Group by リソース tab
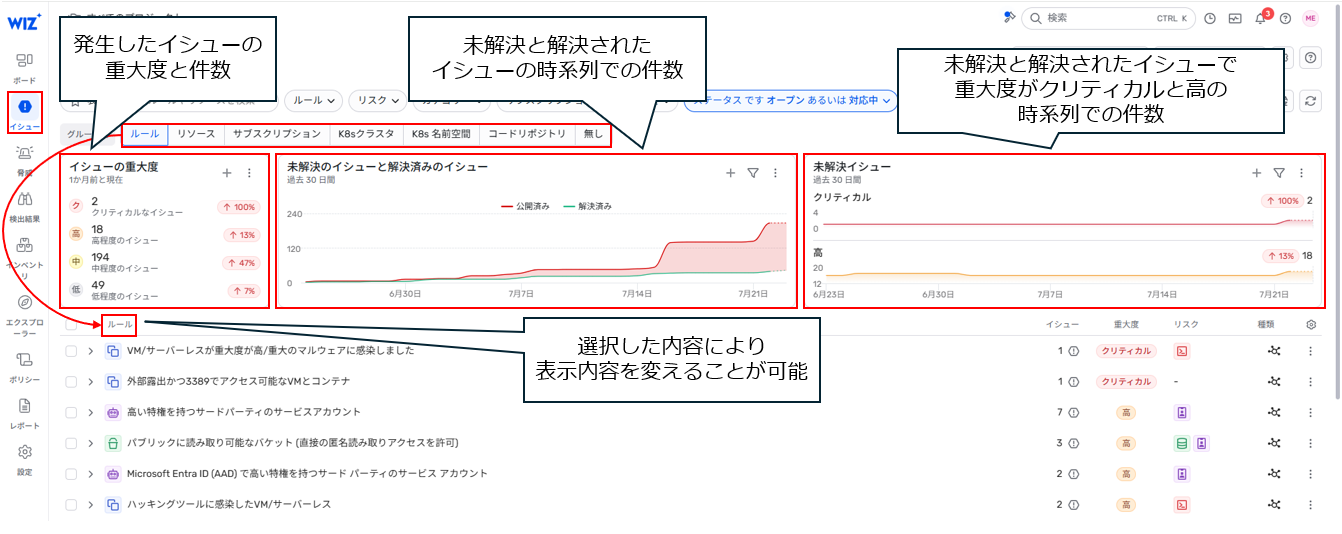This screenshot has width=1342, height=534. tap(196, 134)
